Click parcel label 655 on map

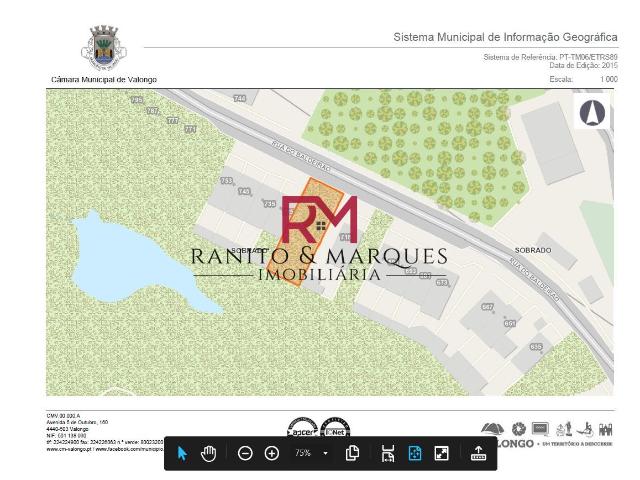click(x=536, y=347)
